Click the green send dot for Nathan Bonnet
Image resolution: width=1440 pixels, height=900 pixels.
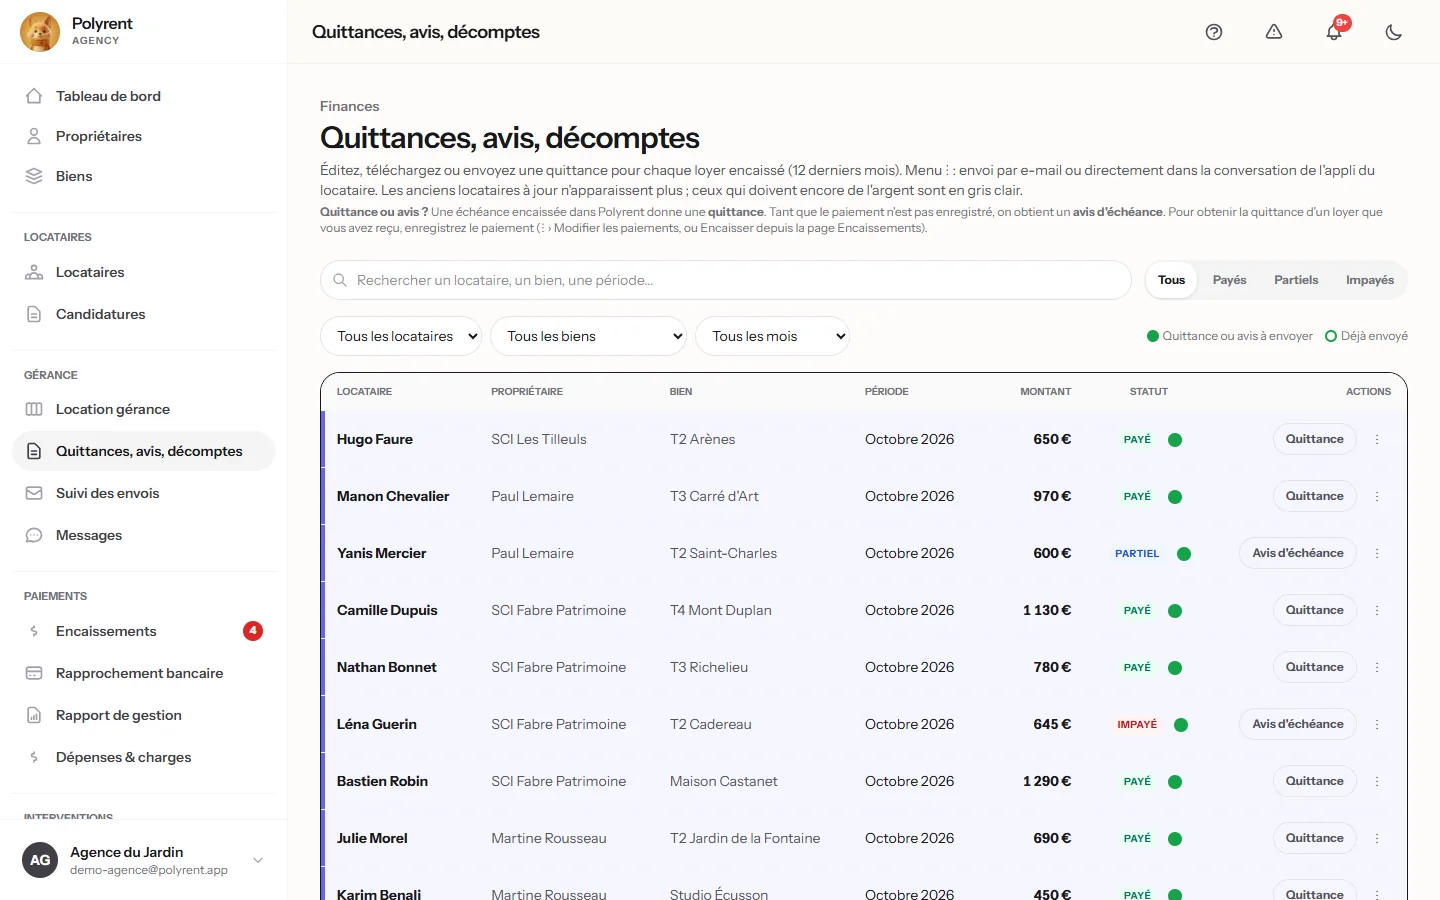[x=1175, y=668]
